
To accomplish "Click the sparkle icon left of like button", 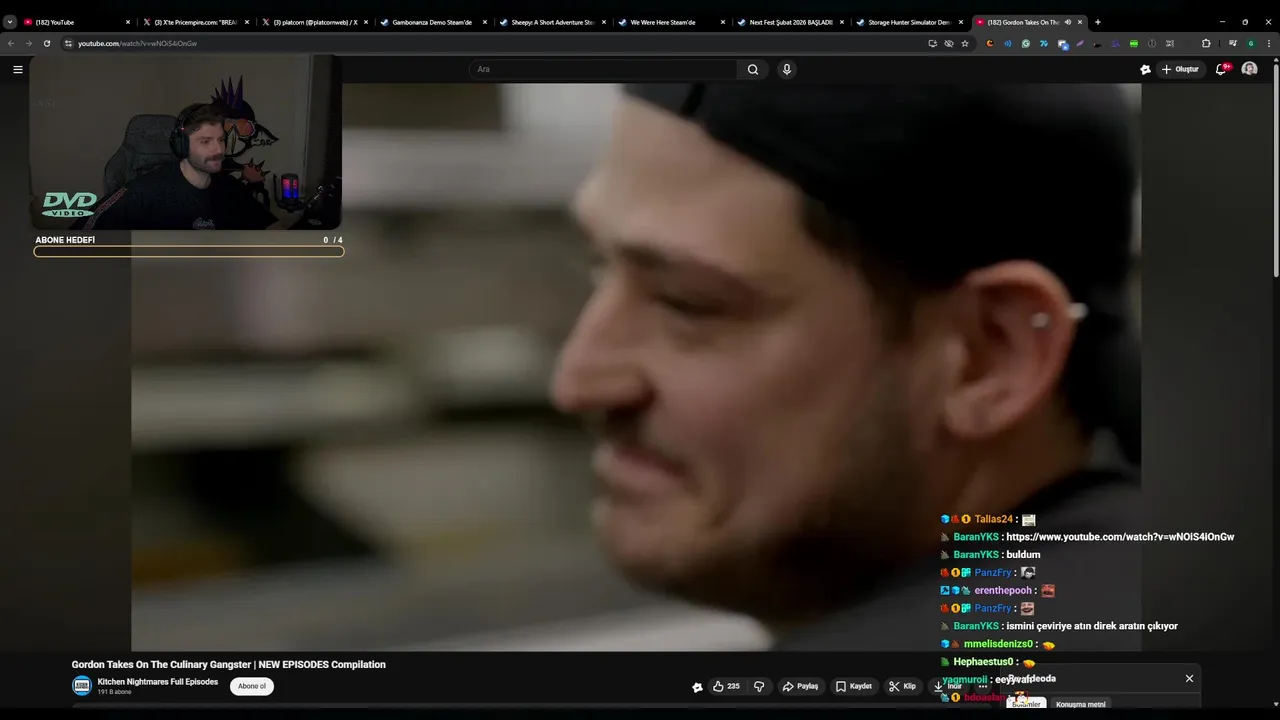I will point(697,687).
